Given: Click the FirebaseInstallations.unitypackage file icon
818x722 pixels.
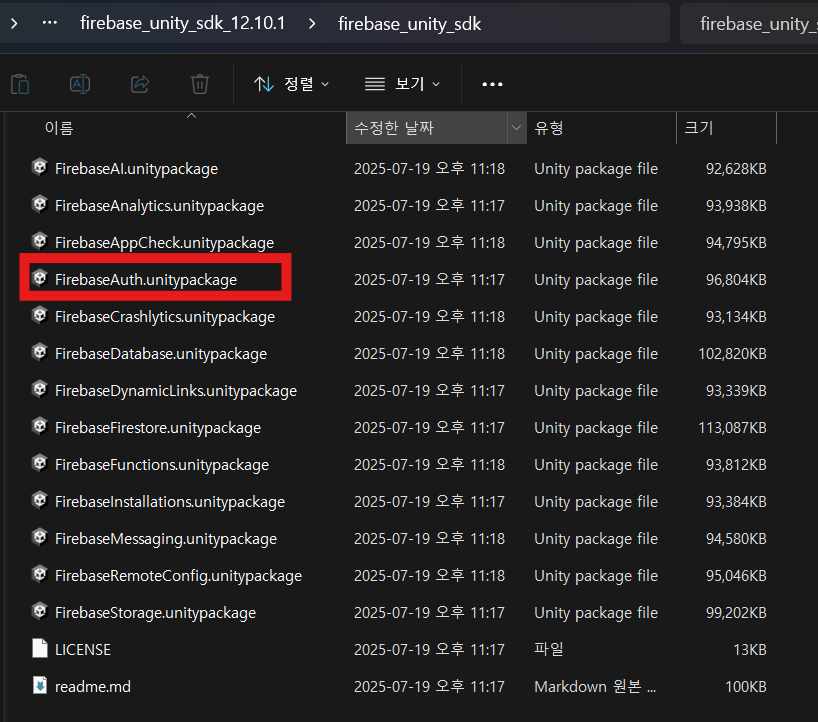Looking at the screenshot, I should click(40, 501).
